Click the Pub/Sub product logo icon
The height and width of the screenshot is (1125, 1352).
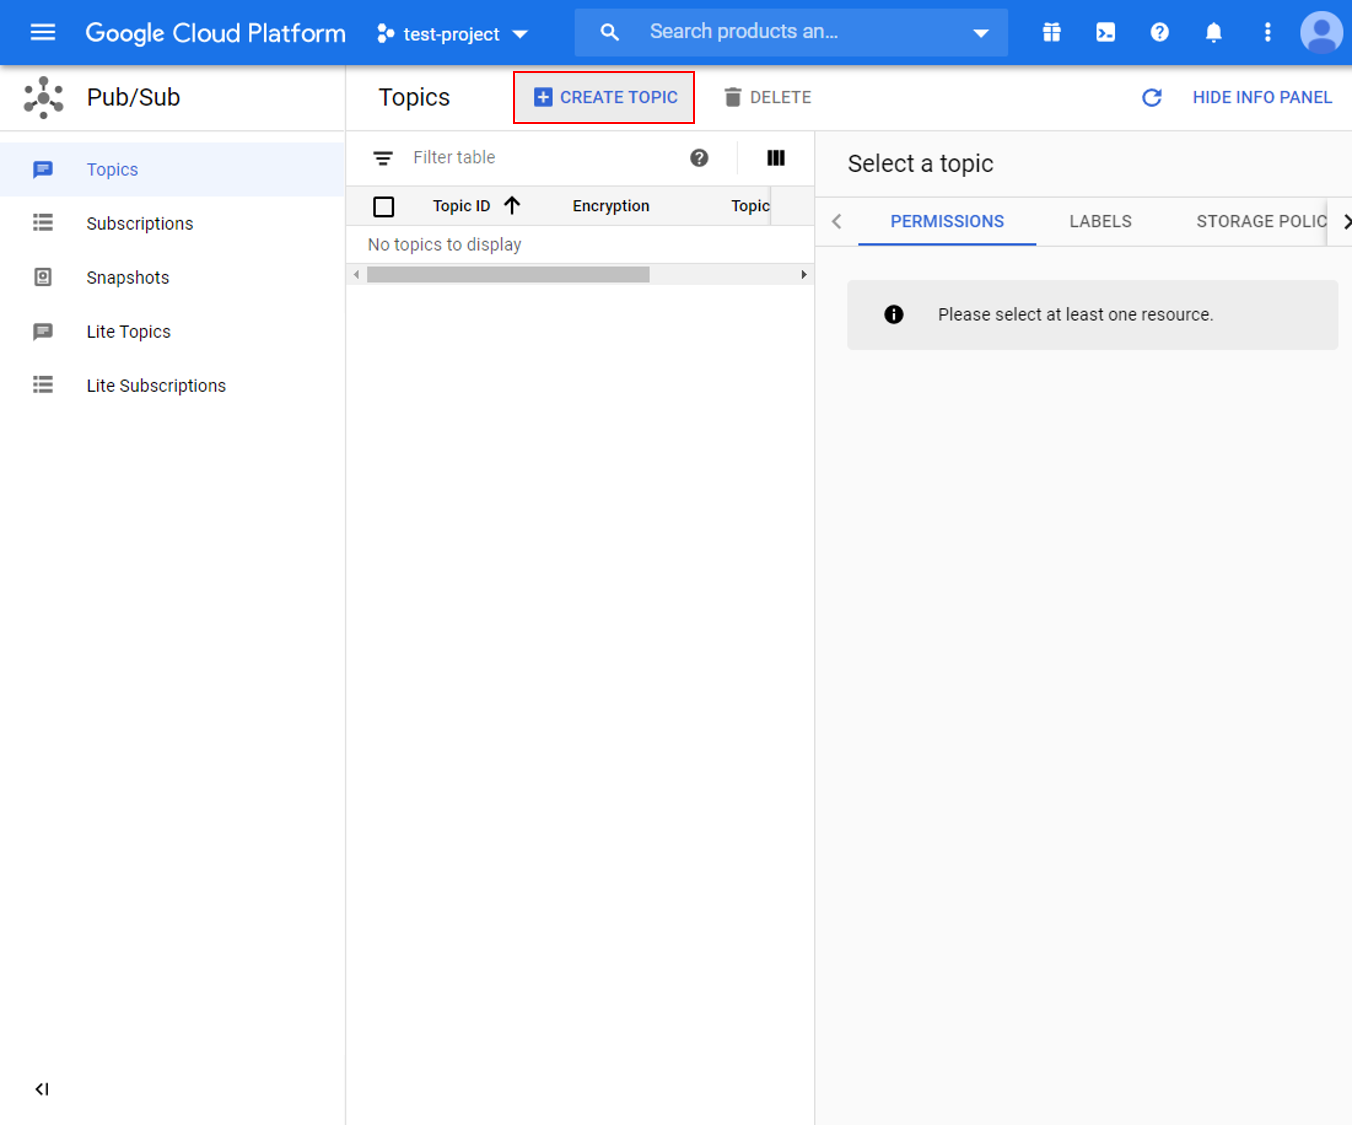(x=44, y=97)
